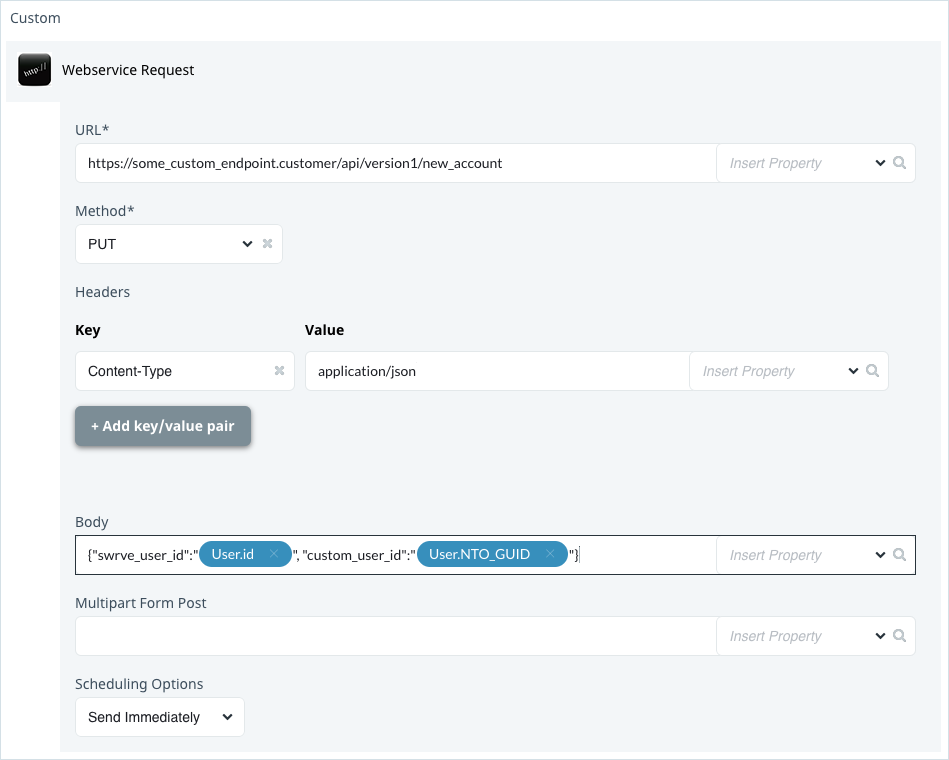Clear the PUT method selection
The image size is (949, 760).
click(x=268, y=244)
